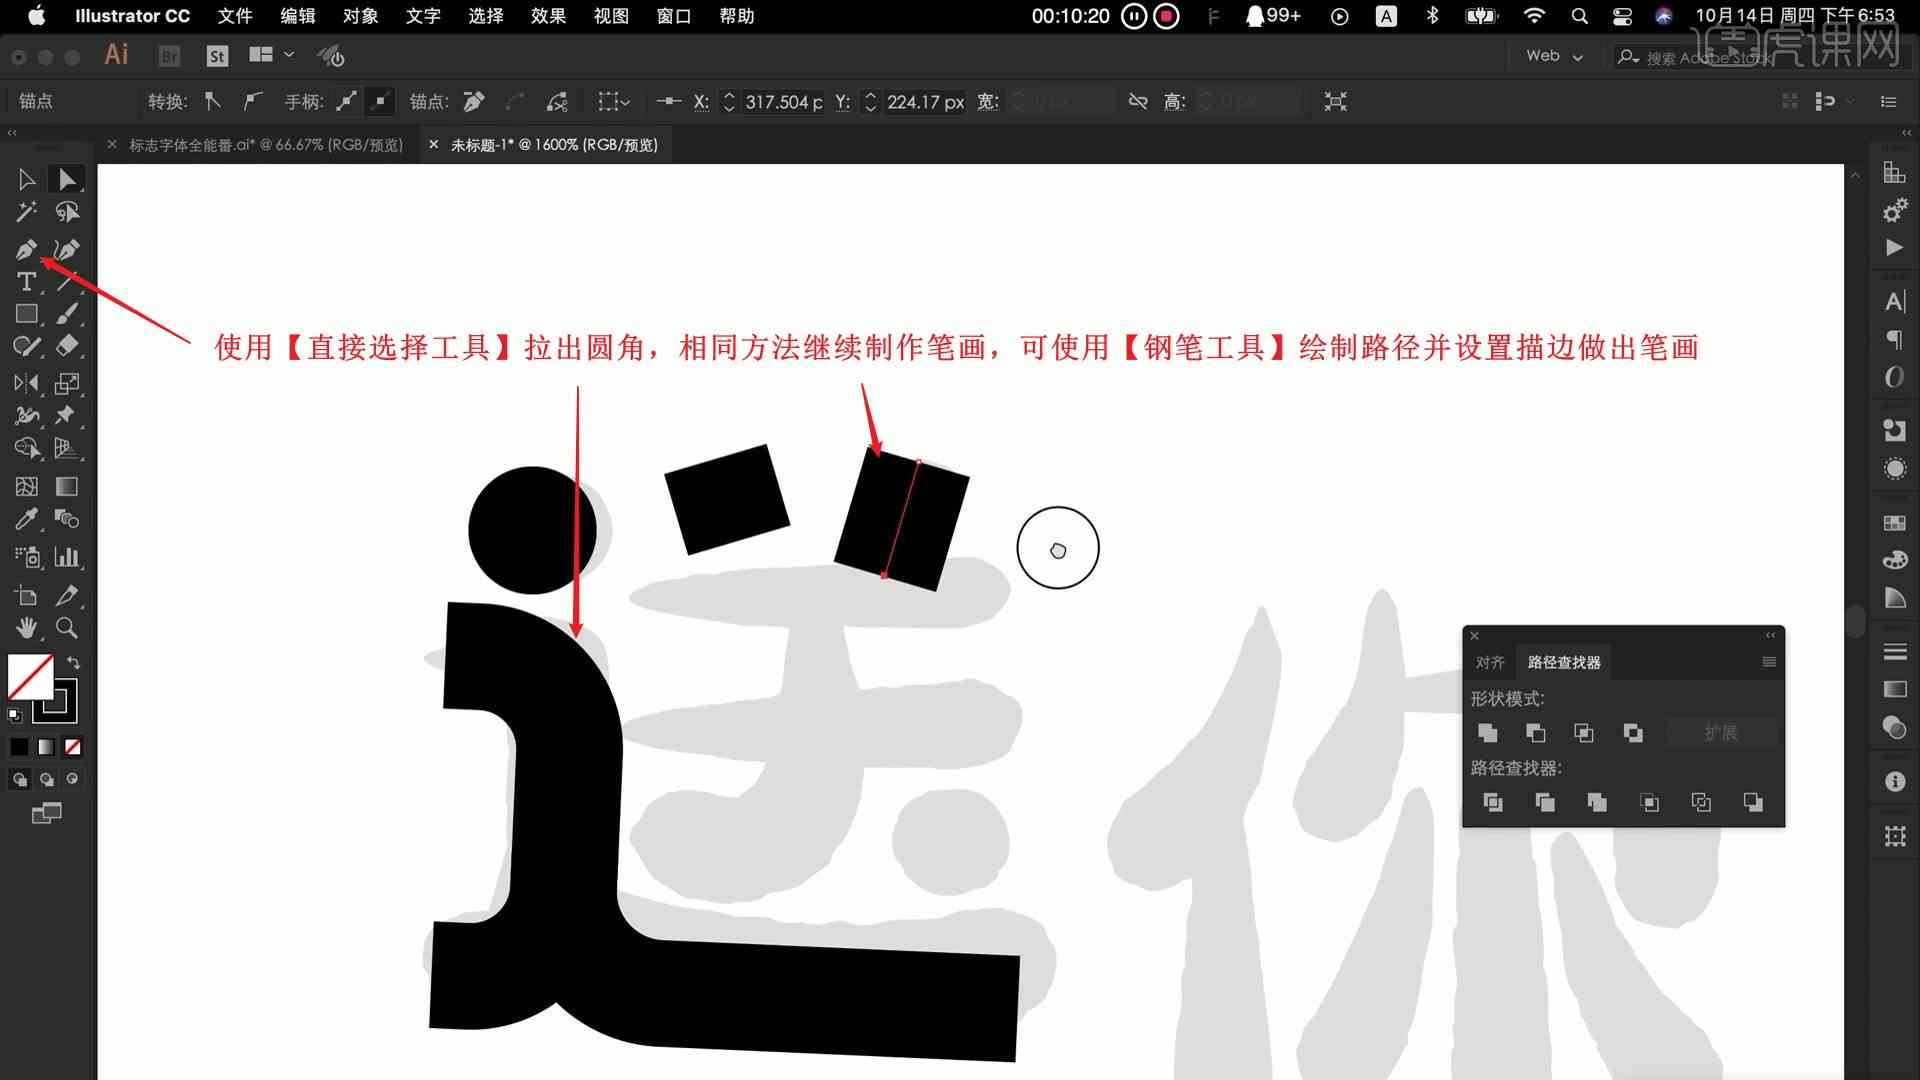
Task: Click the recording indicator button
Action: pyautogui.click(x=1167, y=16)
